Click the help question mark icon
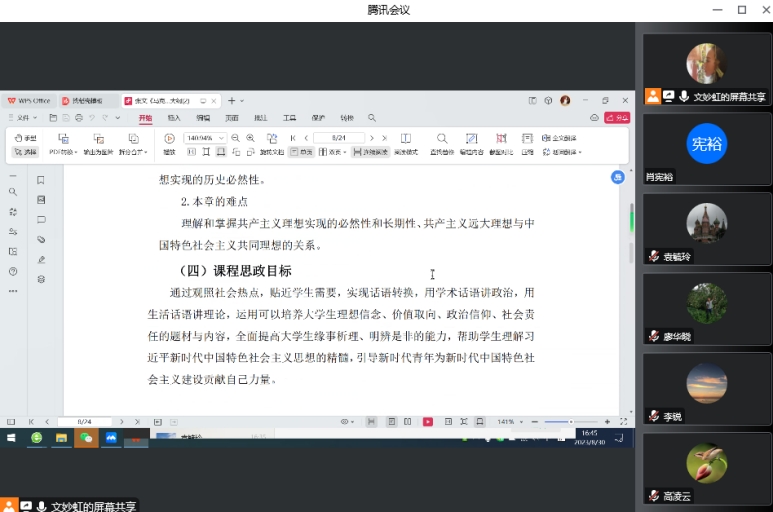 pyautogui.click(x=13, y=271)
